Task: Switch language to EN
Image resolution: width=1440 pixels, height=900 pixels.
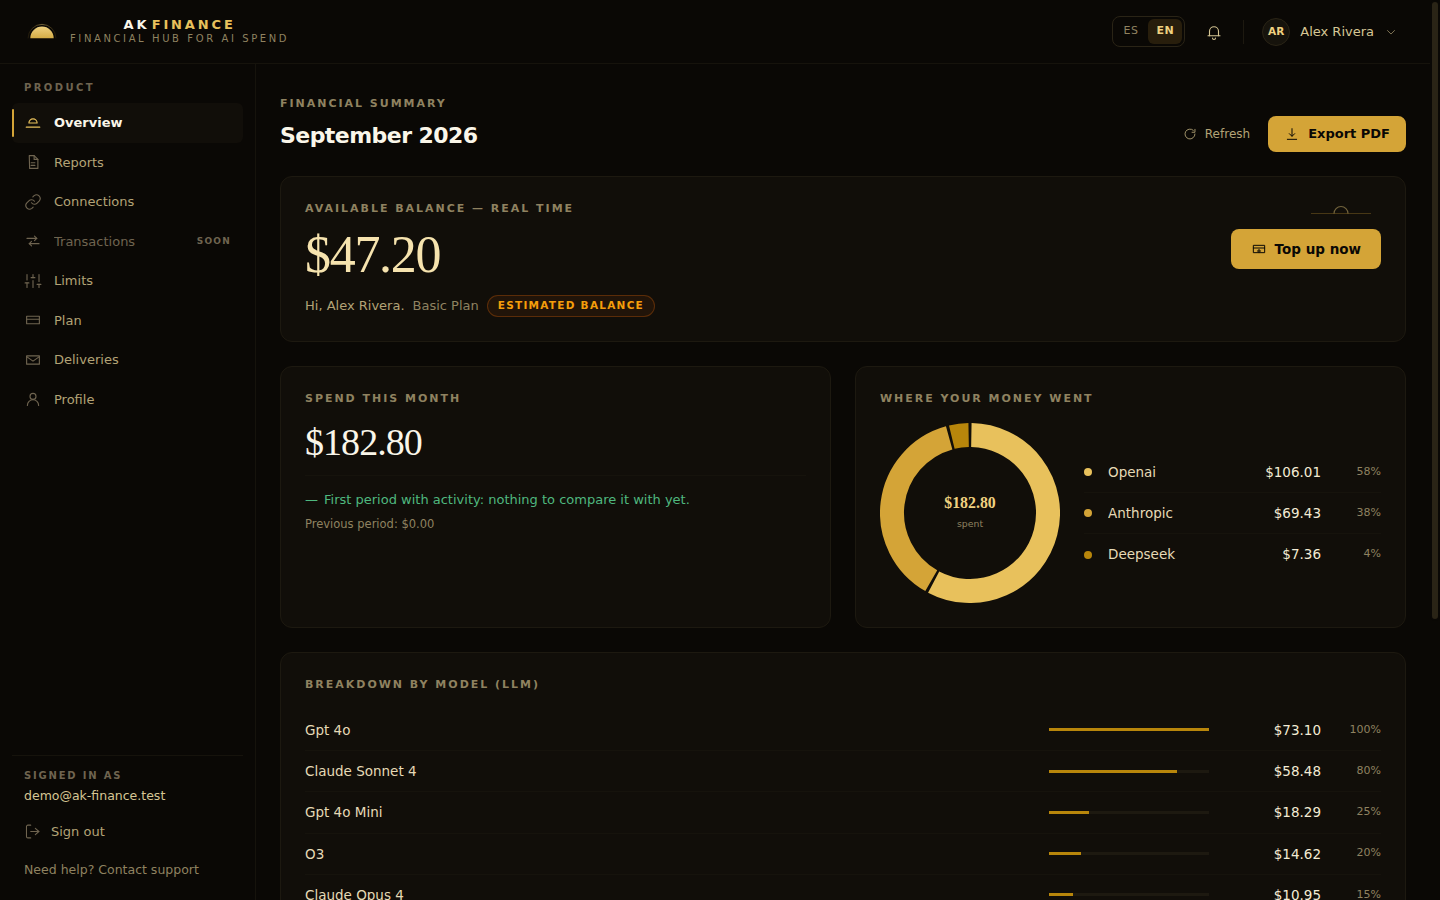Action: [1165, 31]
